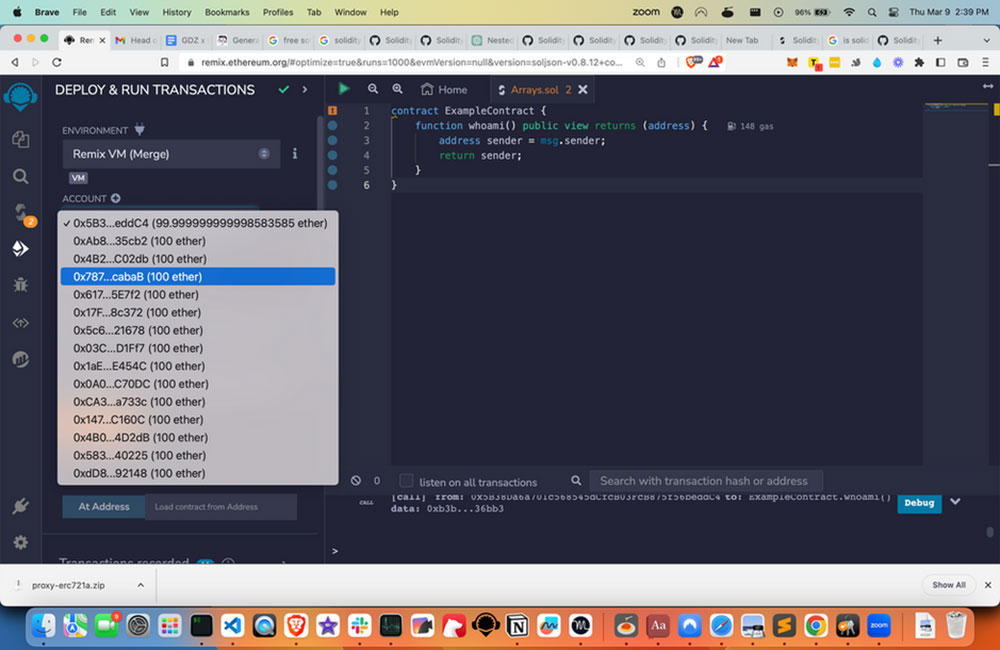This screenshot has width=1000, height=650.
Task: Open the Debugger bug icon in sidebar
Action: coord(20,284)
